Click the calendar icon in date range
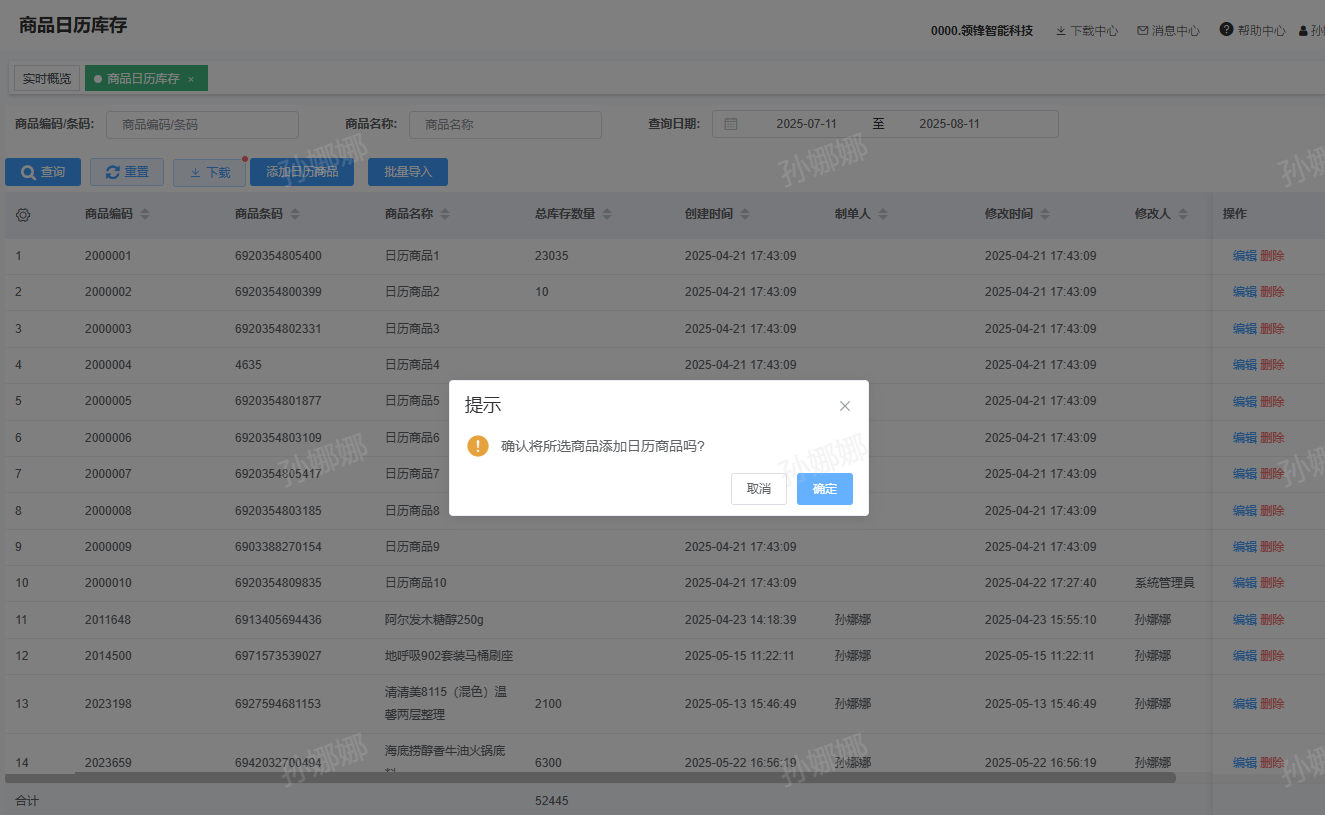Screen dimensions: 1325x815 click(x=731, y=124)
